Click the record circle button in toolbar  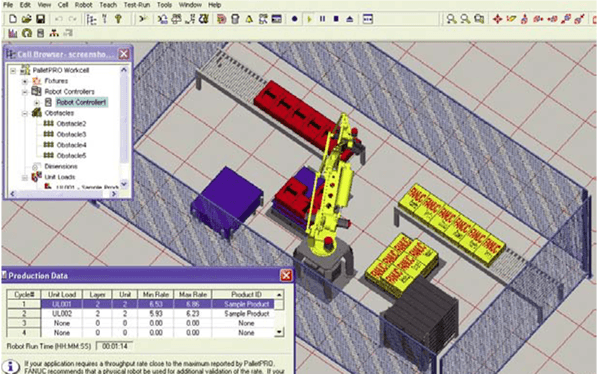coord(295,19)
